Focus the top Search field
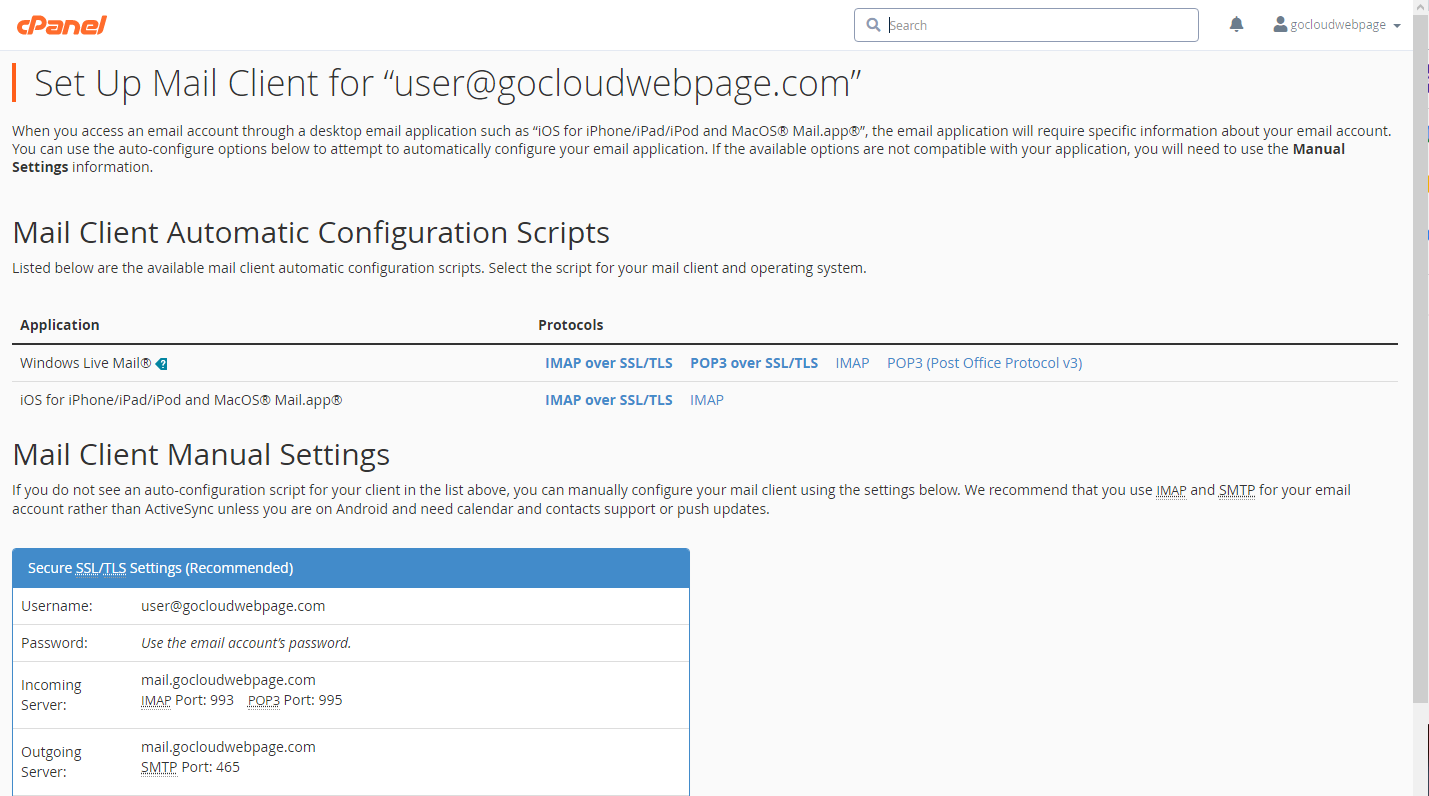Image resolution: width=1429 pixels, height=796 pixels. (x=1026, y=25)
